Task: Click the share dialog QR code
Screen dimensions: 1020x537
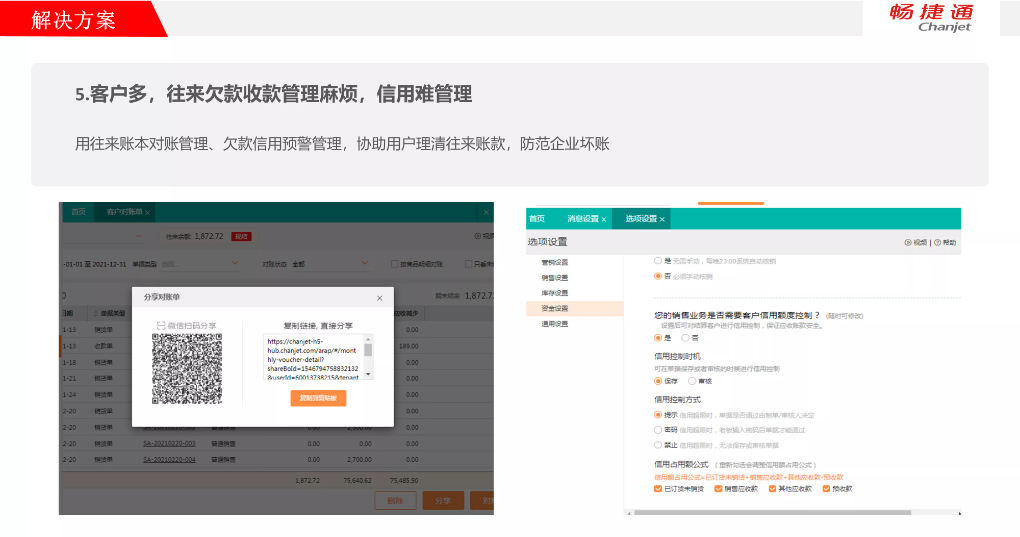Action: 187,369
